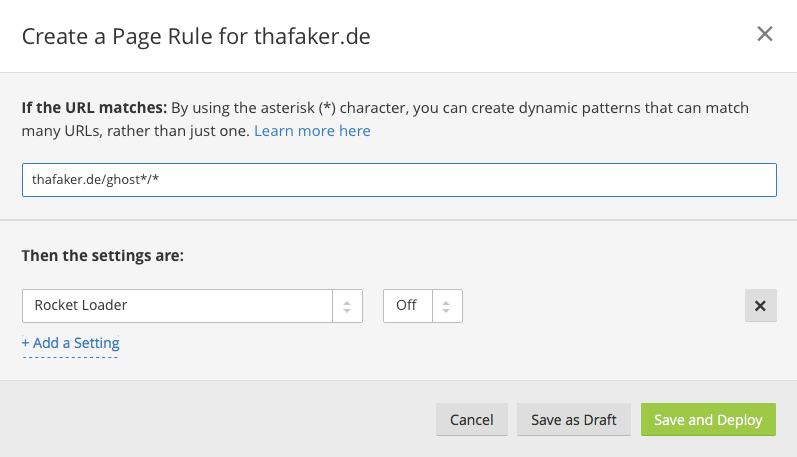Viewport: 797px width, 457px height.
Task: Click the arrows beside the Off value
Action: pyautogui.click(x=447, y=306)
